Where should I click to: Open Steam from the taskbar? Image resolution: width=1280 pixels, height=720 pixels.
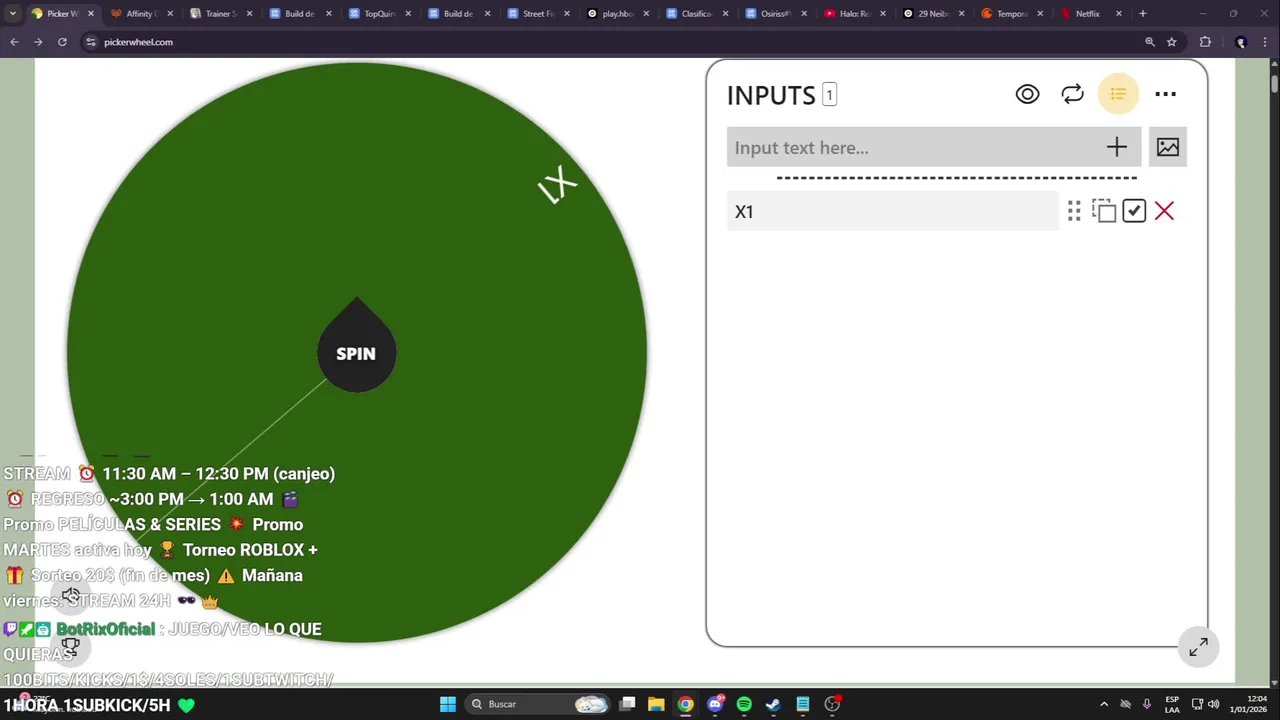(x=773, y=704)
